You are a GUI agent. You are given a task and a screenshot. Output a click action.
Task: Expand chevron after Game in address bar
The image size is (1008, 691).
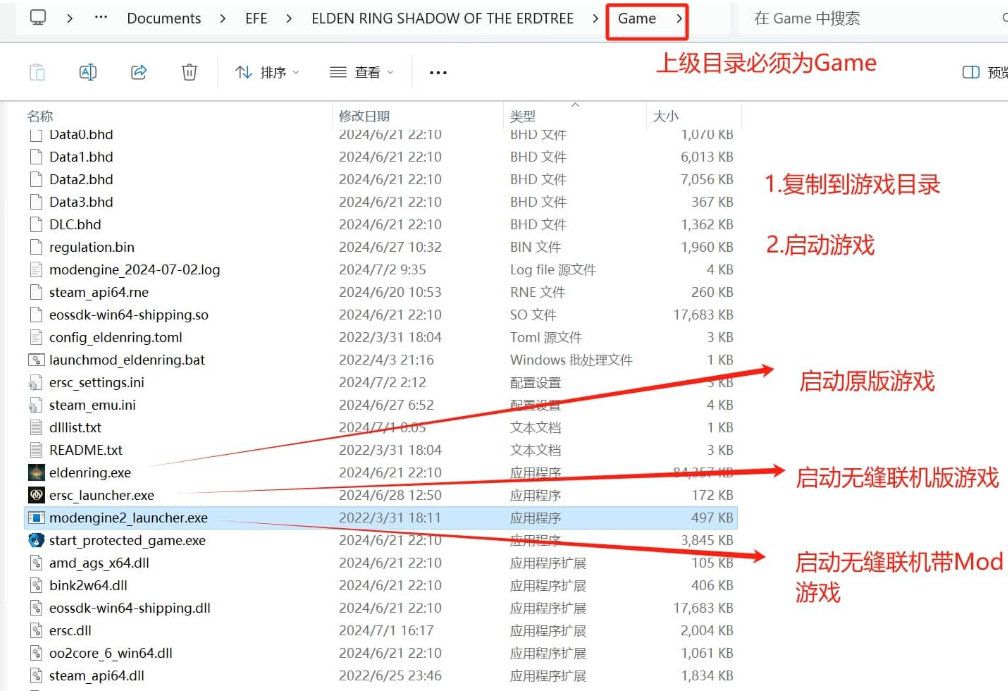click(x=679, y=18)
